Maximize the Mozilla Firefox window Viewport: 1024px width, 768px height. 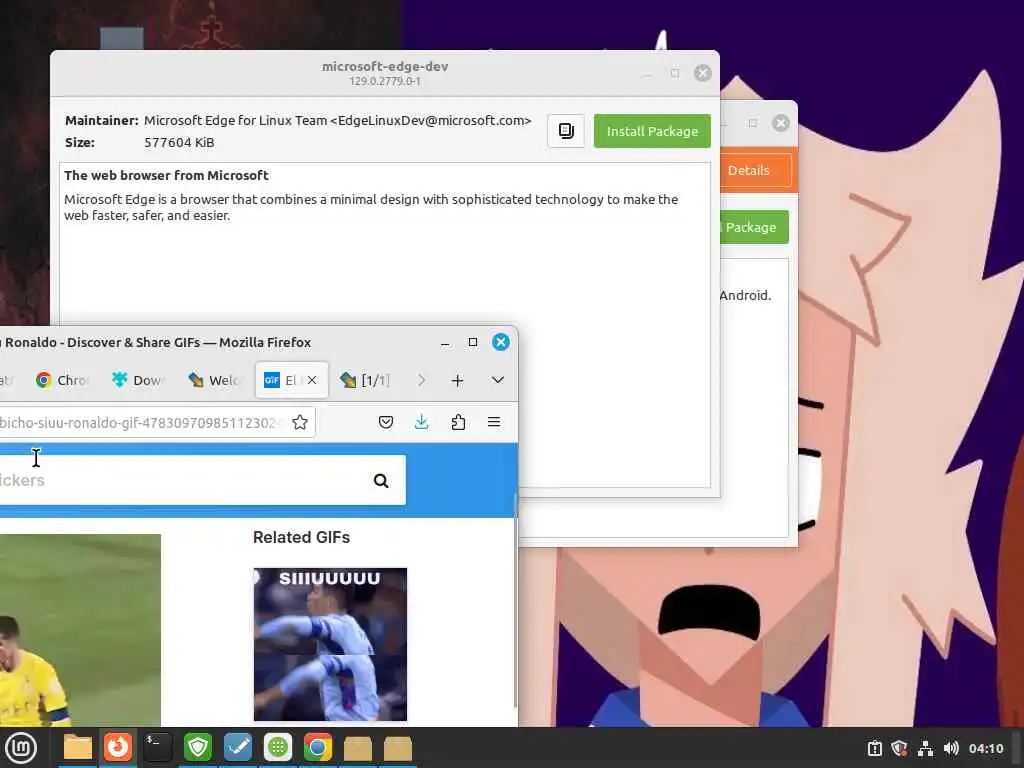click(473, 342)
